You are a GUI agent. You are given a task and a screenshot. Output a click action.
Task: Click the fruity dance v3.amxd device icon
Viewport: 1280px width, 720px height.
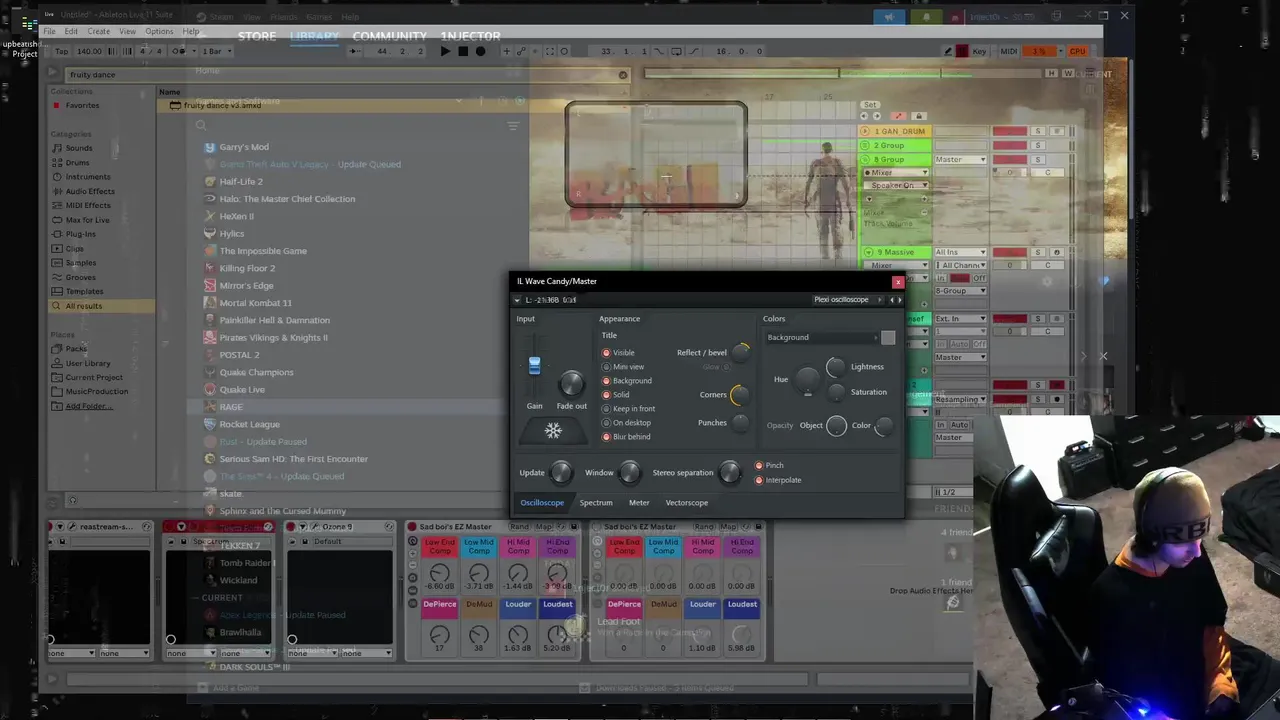(175, 105)
